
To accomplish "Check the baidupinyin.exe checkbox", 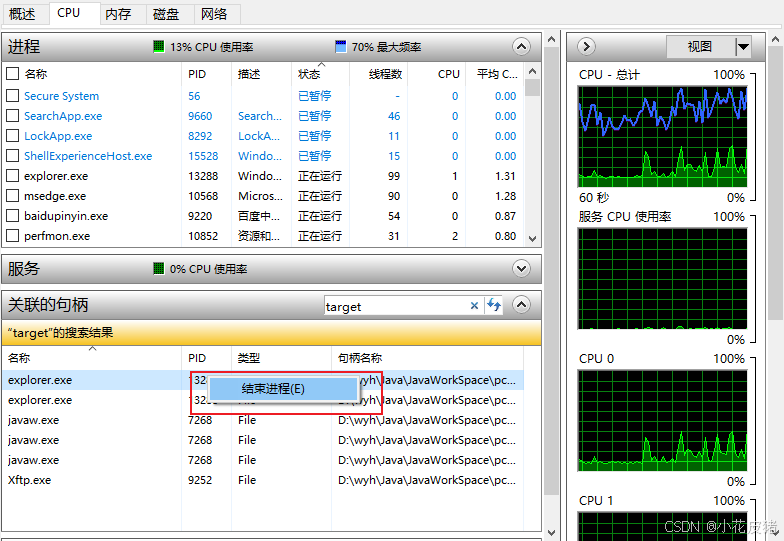I will point(12,216).
